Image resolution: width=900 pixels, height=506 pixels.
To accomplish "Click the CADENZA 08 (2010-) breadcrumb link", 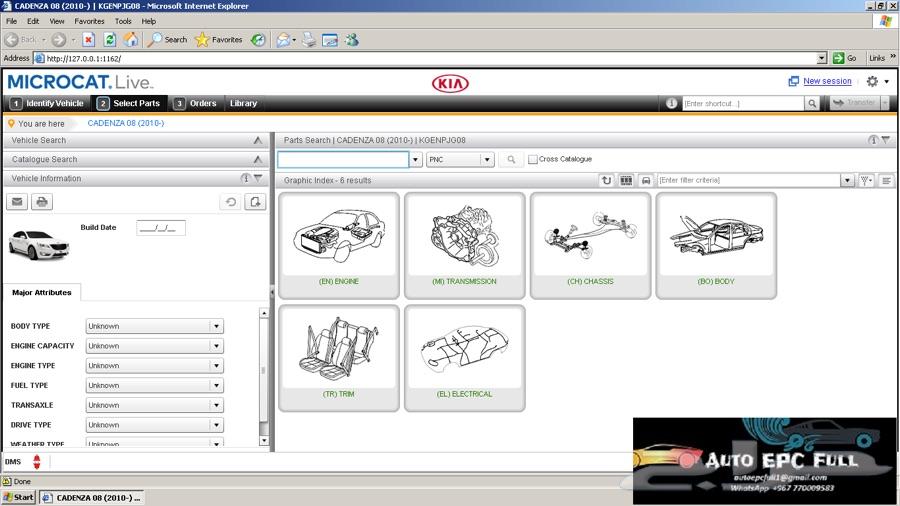I will click(x=126, y=123).
